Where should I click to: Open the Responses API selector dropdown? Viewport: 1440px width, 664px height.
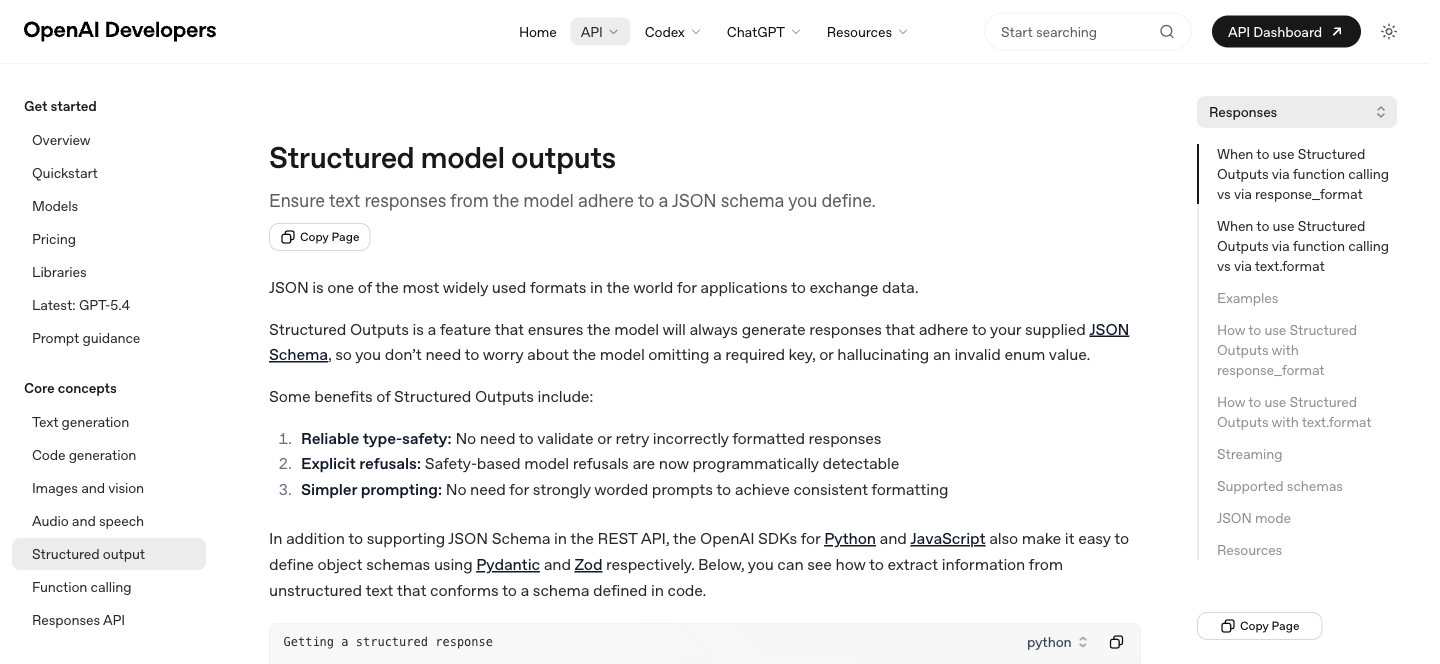(x=1297, y=112)
